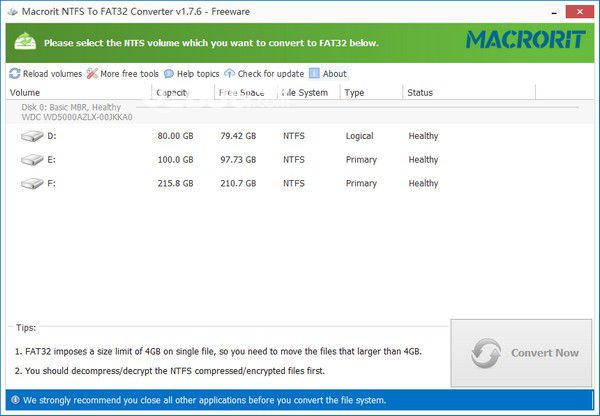
Task: Click the Healthy status in D: row
Action: pos(423,136)
